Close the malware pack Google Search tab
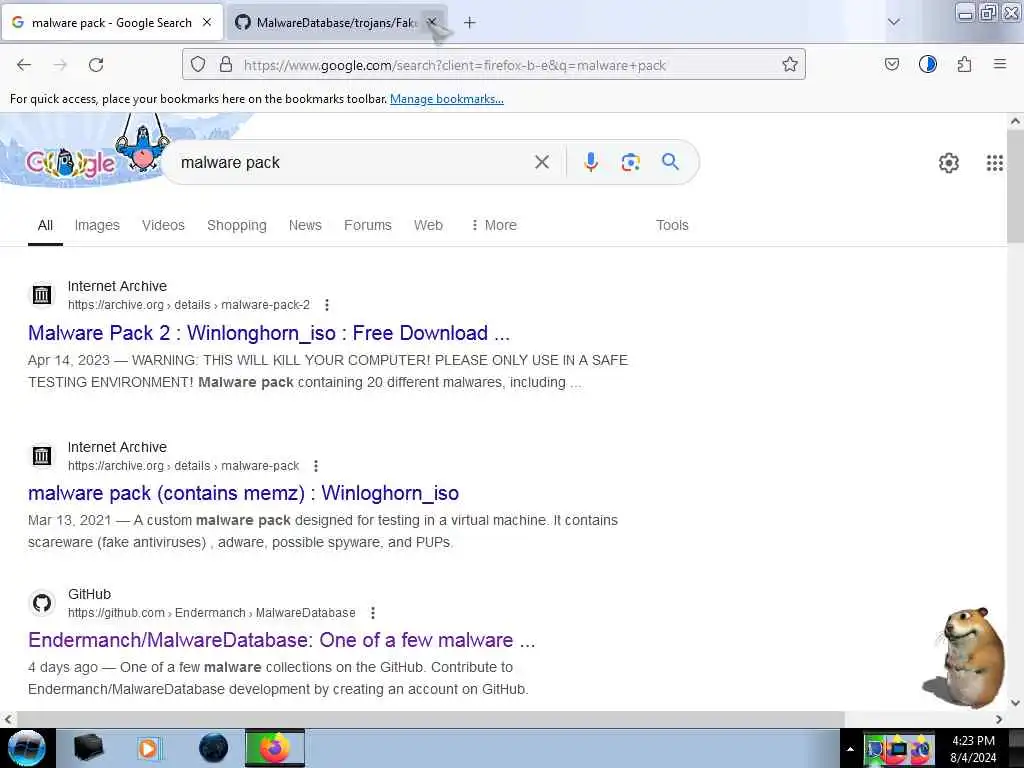The width and height of the screenshot is (1024, 768). tap(207, 22)
